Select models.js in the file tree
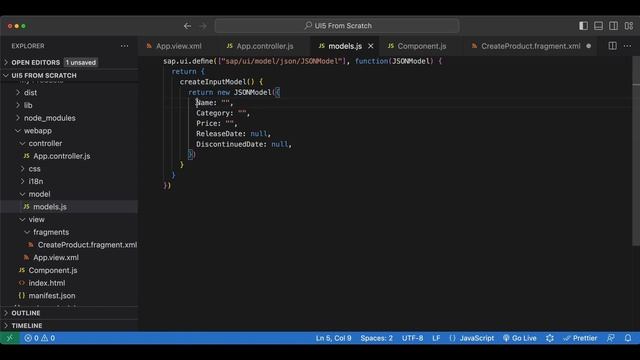Image resolution: width=640 pixels, height=360 pixels. pyautogui.click(x=50, y=207)
